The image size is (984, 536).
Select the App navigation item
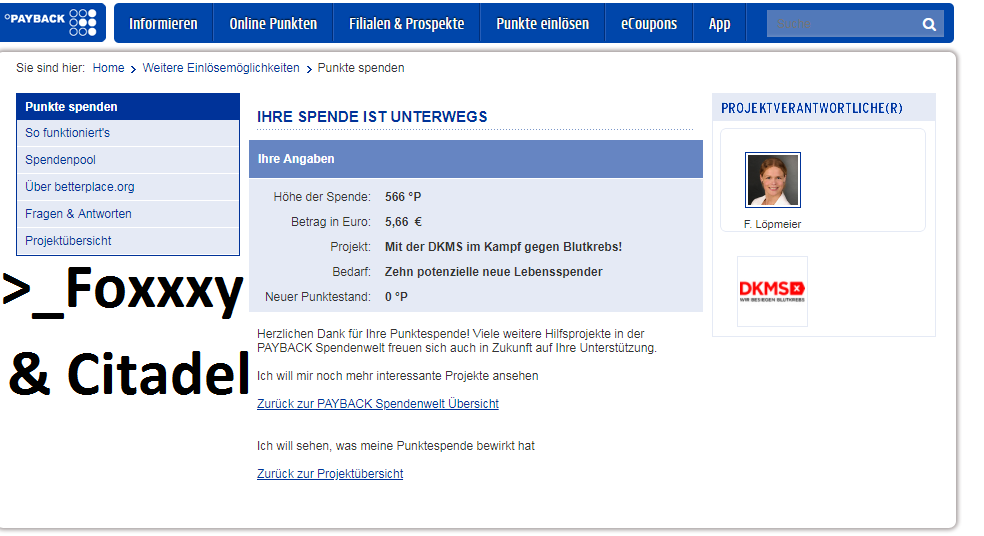[x=719, y=24]
